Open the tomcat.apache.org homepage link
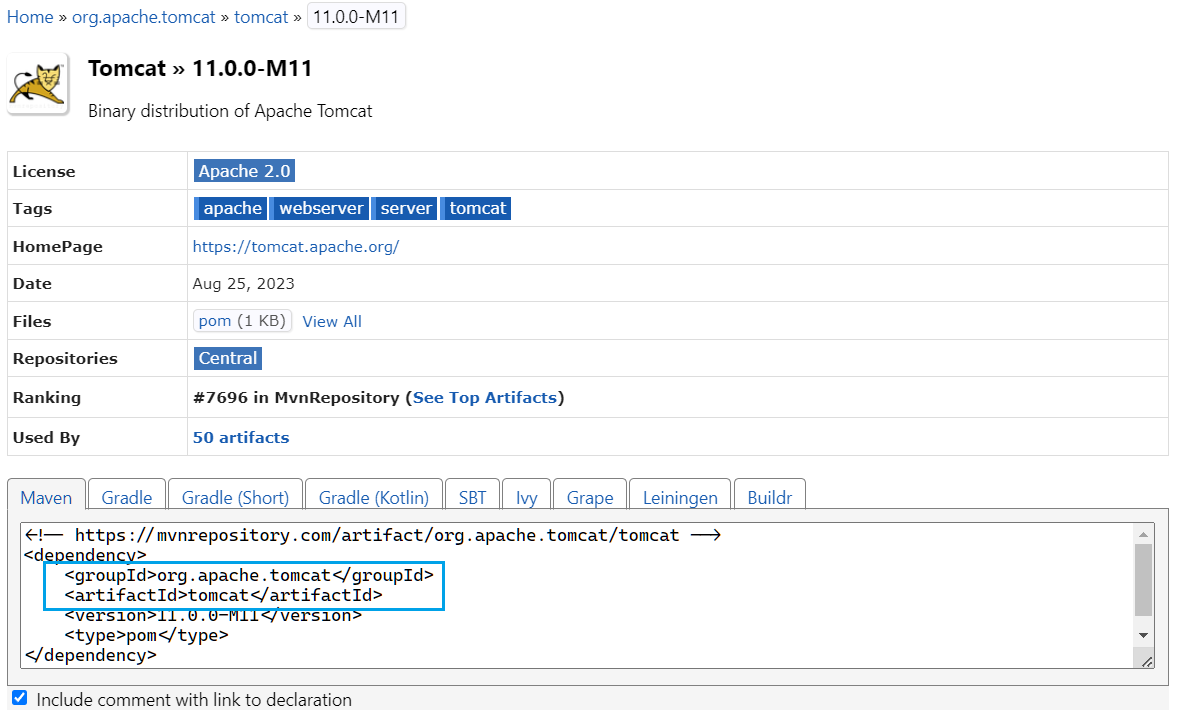 click(x=296, y=246)
